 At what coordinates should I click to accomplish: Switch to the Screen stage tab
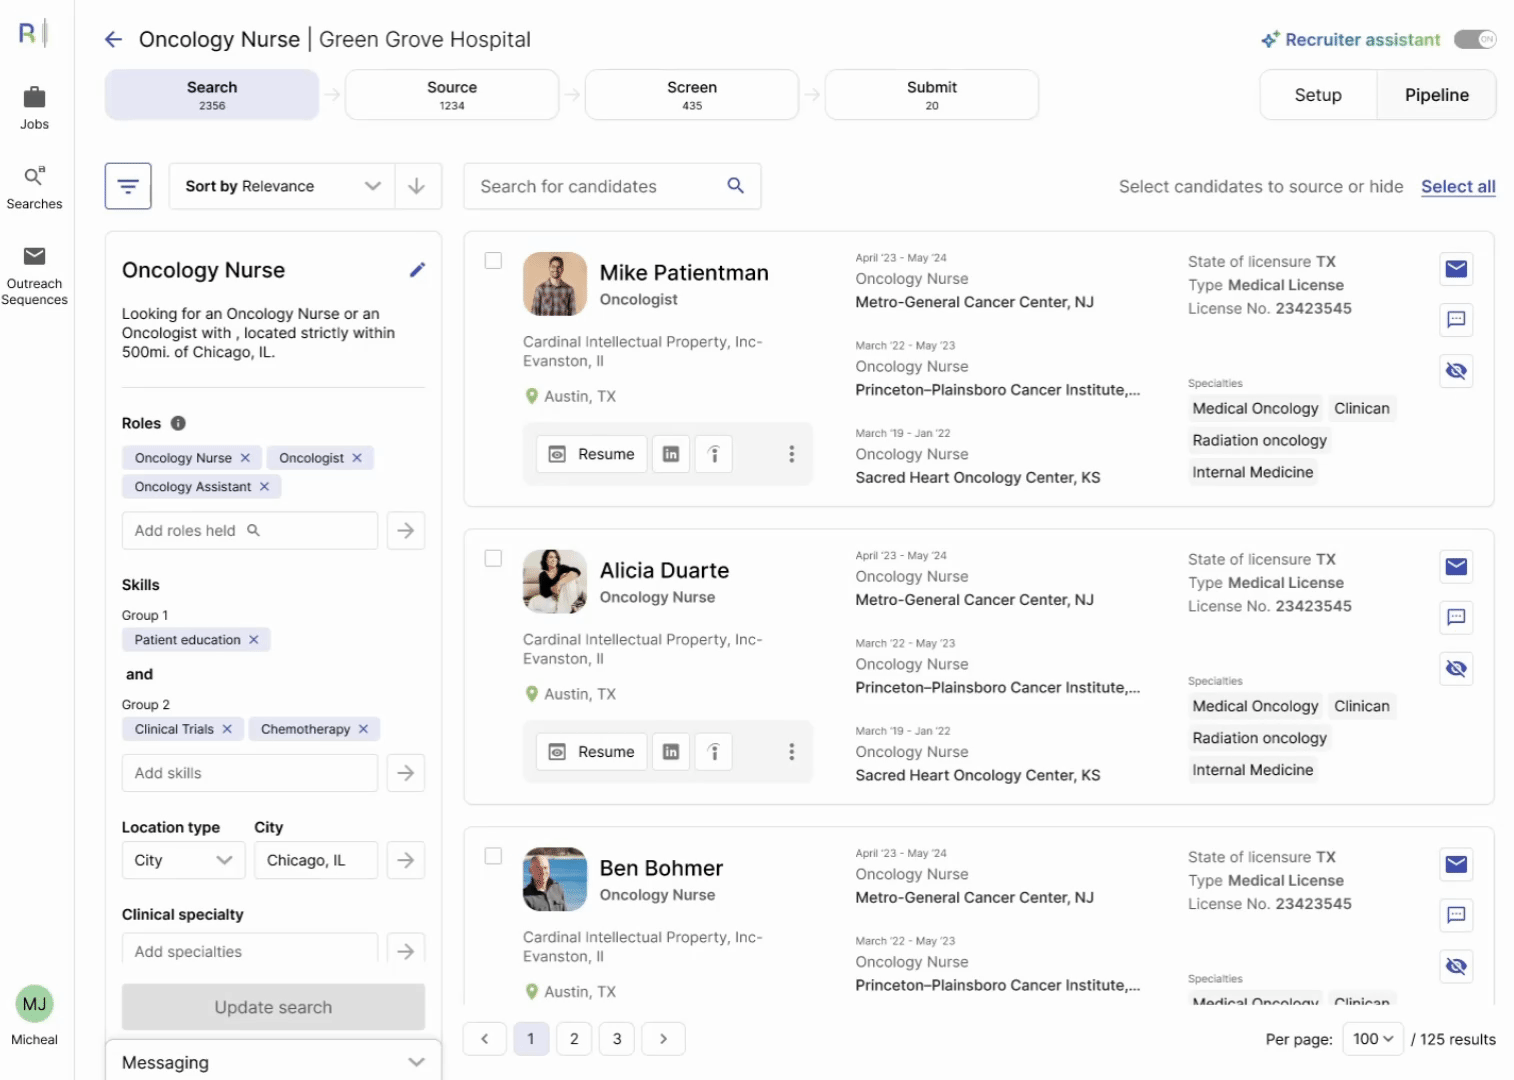point(692,95)
